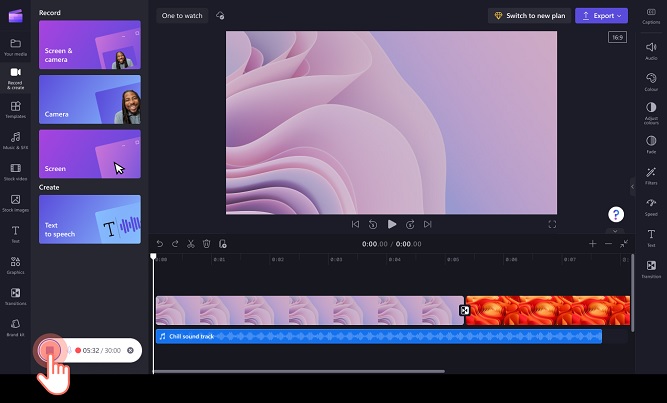This screenshot has height=403, width=667.
Task: Click Switch to new plan button
Action: click(x=529, y=16)
